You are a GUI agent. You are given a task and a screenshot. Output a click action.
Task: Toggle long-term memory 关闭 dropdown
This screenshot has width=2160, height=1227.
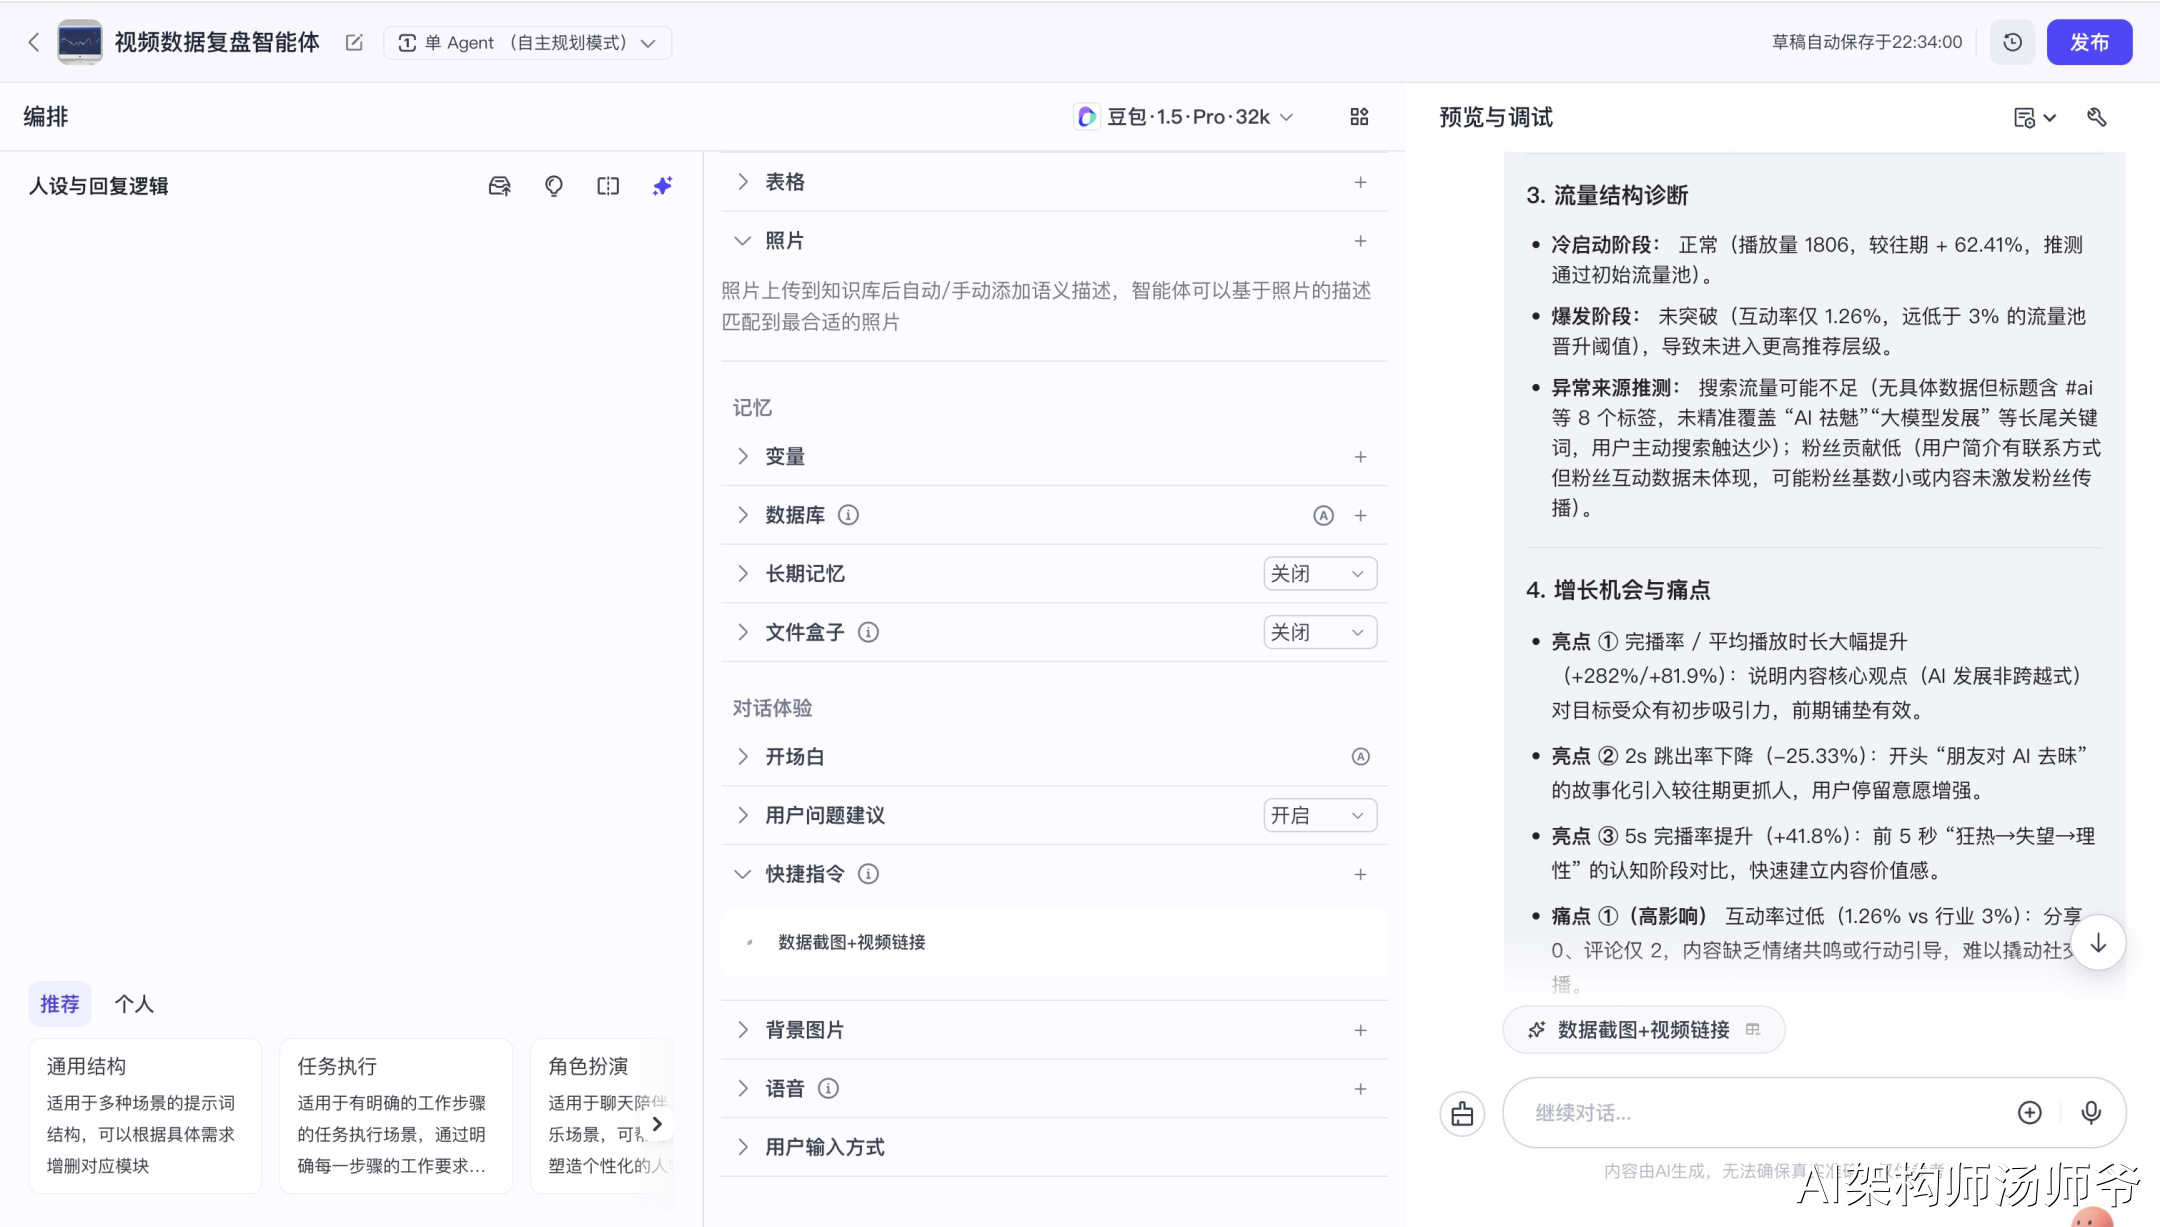tap(1319, 574)
